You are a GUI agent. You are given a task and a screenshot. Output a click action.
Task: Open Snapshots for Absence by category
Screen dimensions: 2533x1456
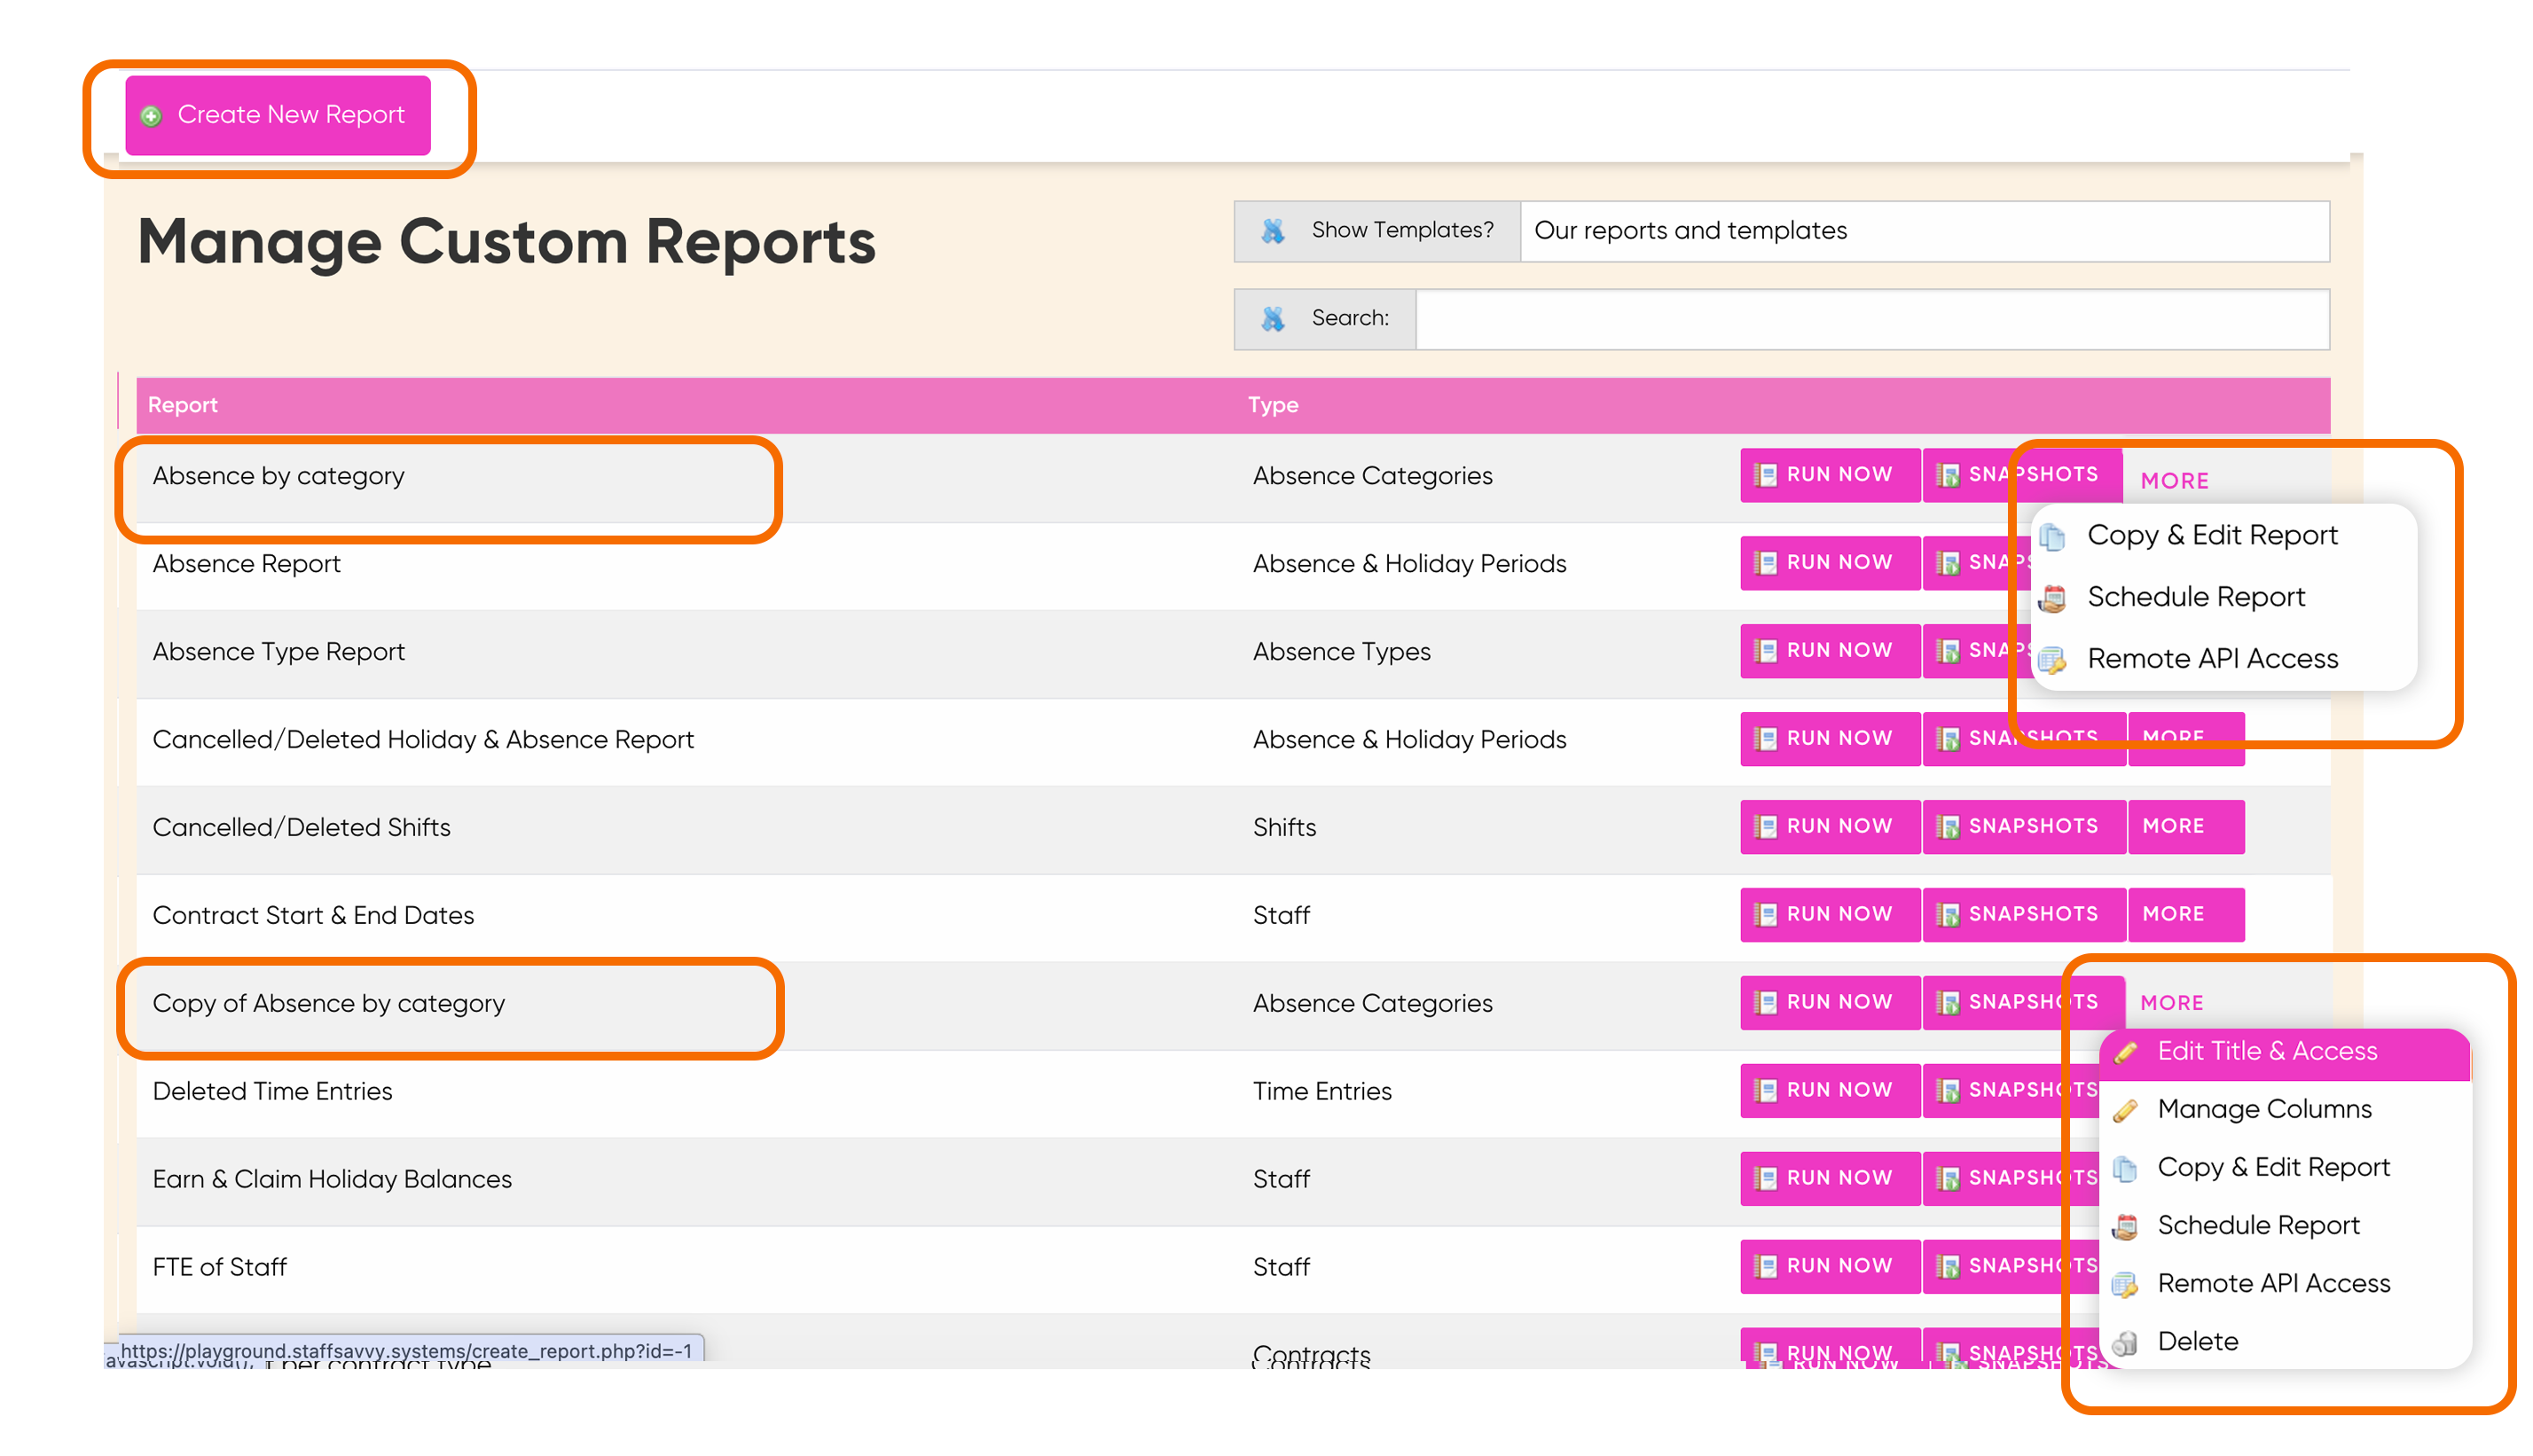tap(2022, 475)
